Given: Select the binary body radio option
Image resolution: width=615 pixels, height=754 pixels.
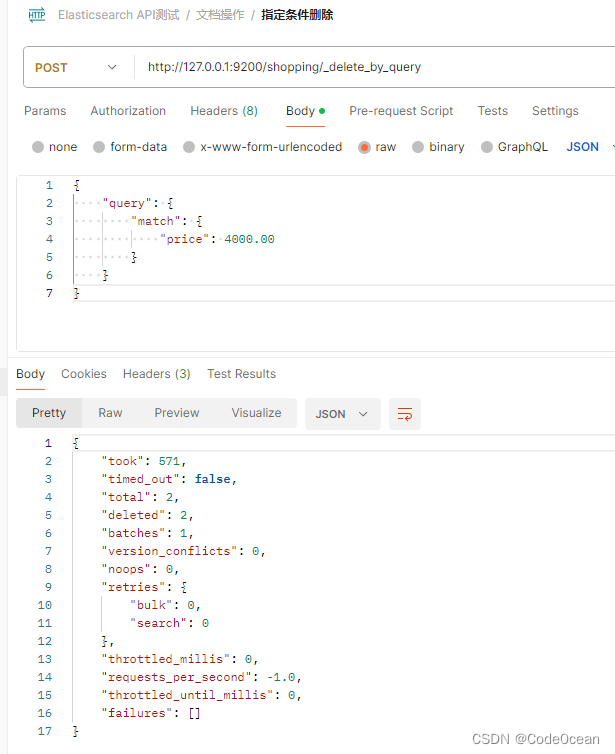Looking at the screenshot, I should click(418, 147).
